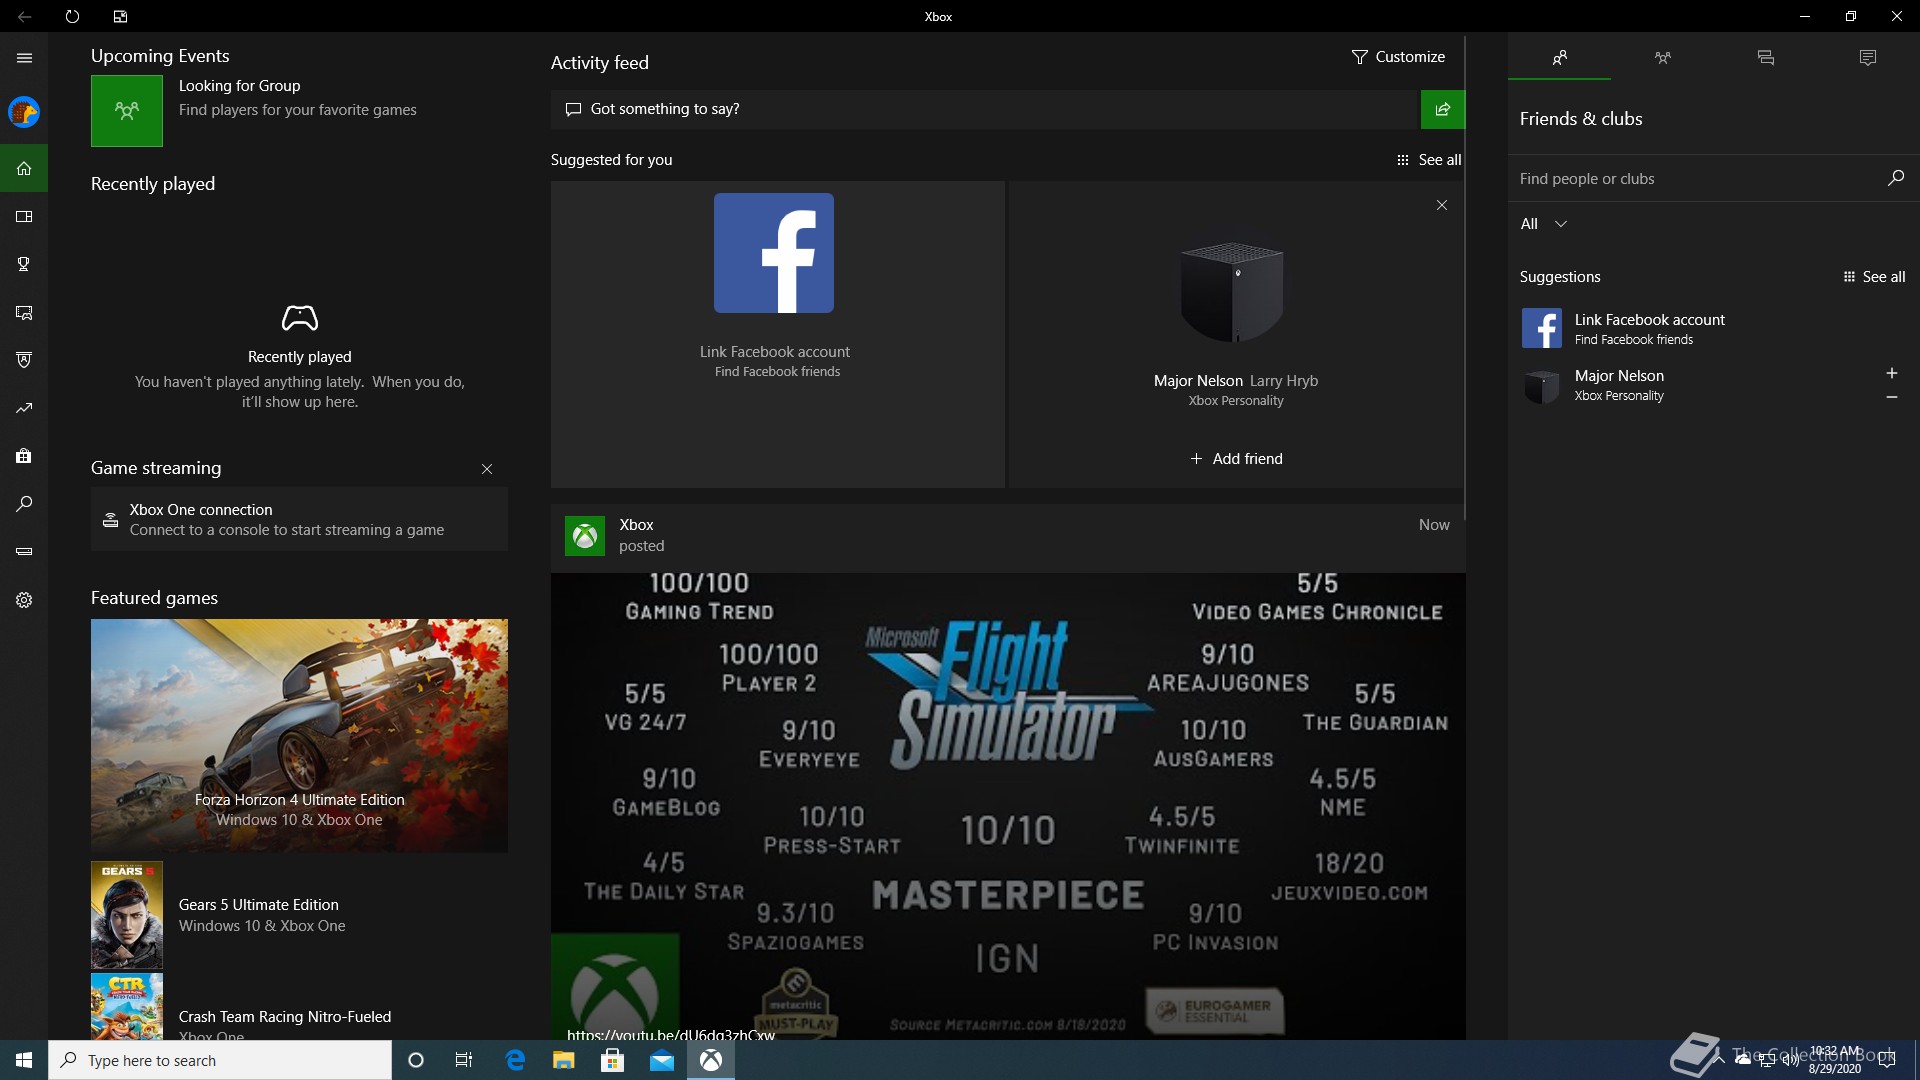Screen dimensions: 1920x1080
Task: Open Clubs shield icon in sidebar
Action: 24,360
